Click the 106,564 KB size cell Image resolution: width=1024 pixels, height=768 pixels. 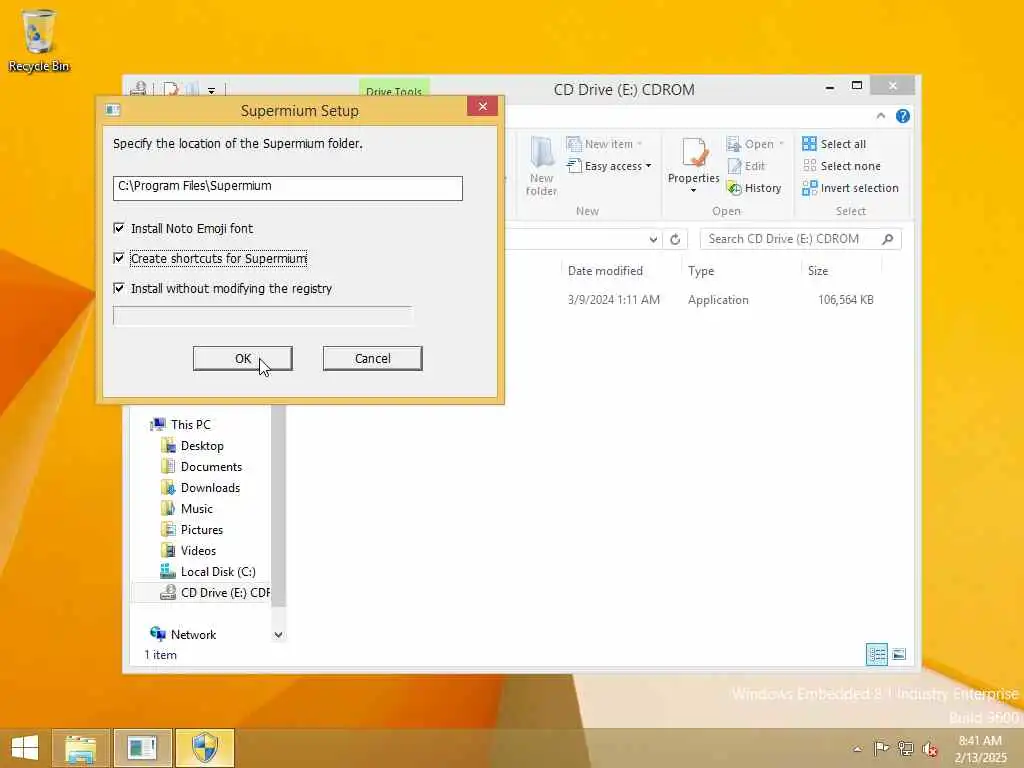pos(846,300)
